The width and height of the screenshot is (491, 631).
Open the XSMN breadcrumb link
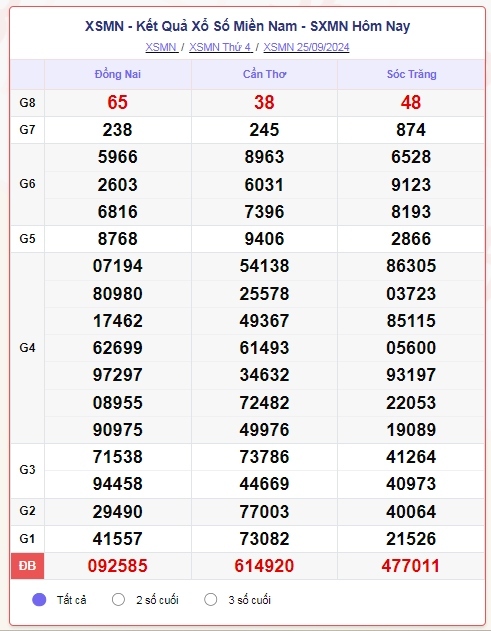161,47
